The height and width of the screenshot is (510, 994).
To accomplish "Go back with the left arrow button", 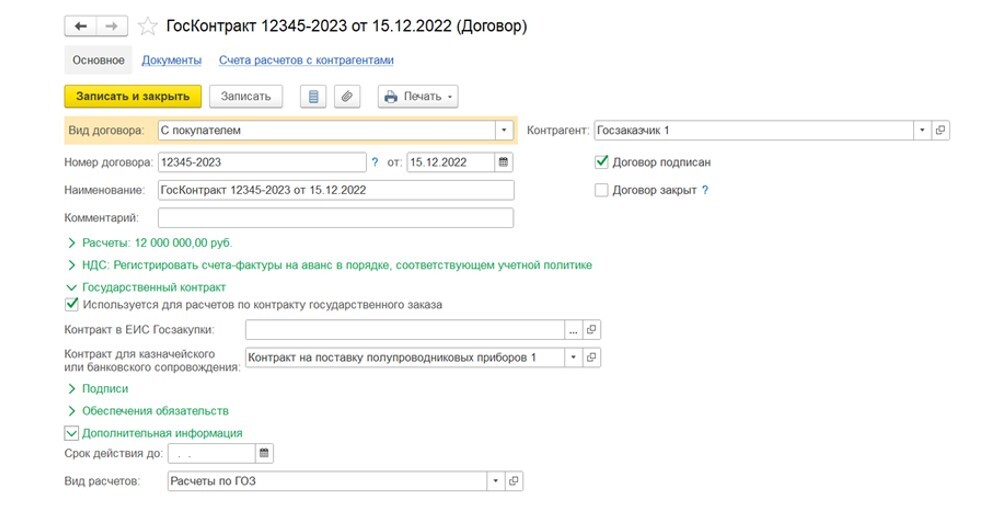I will [81, 26].
